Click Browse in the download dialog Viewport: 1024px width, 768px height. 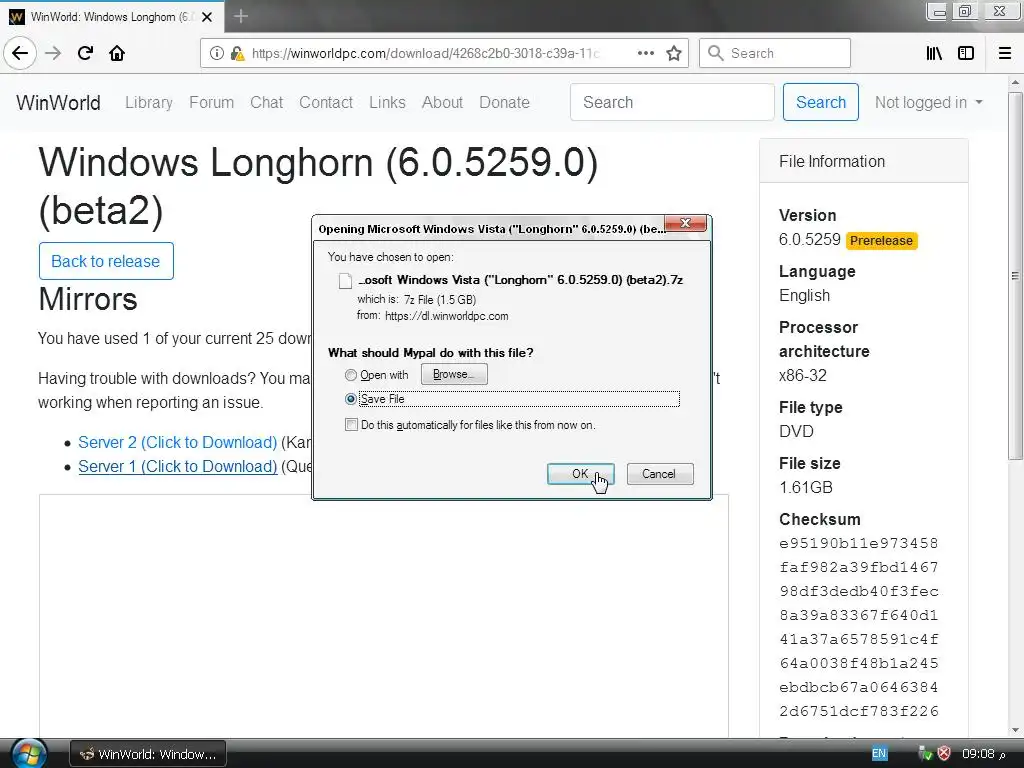coord(454,374)
